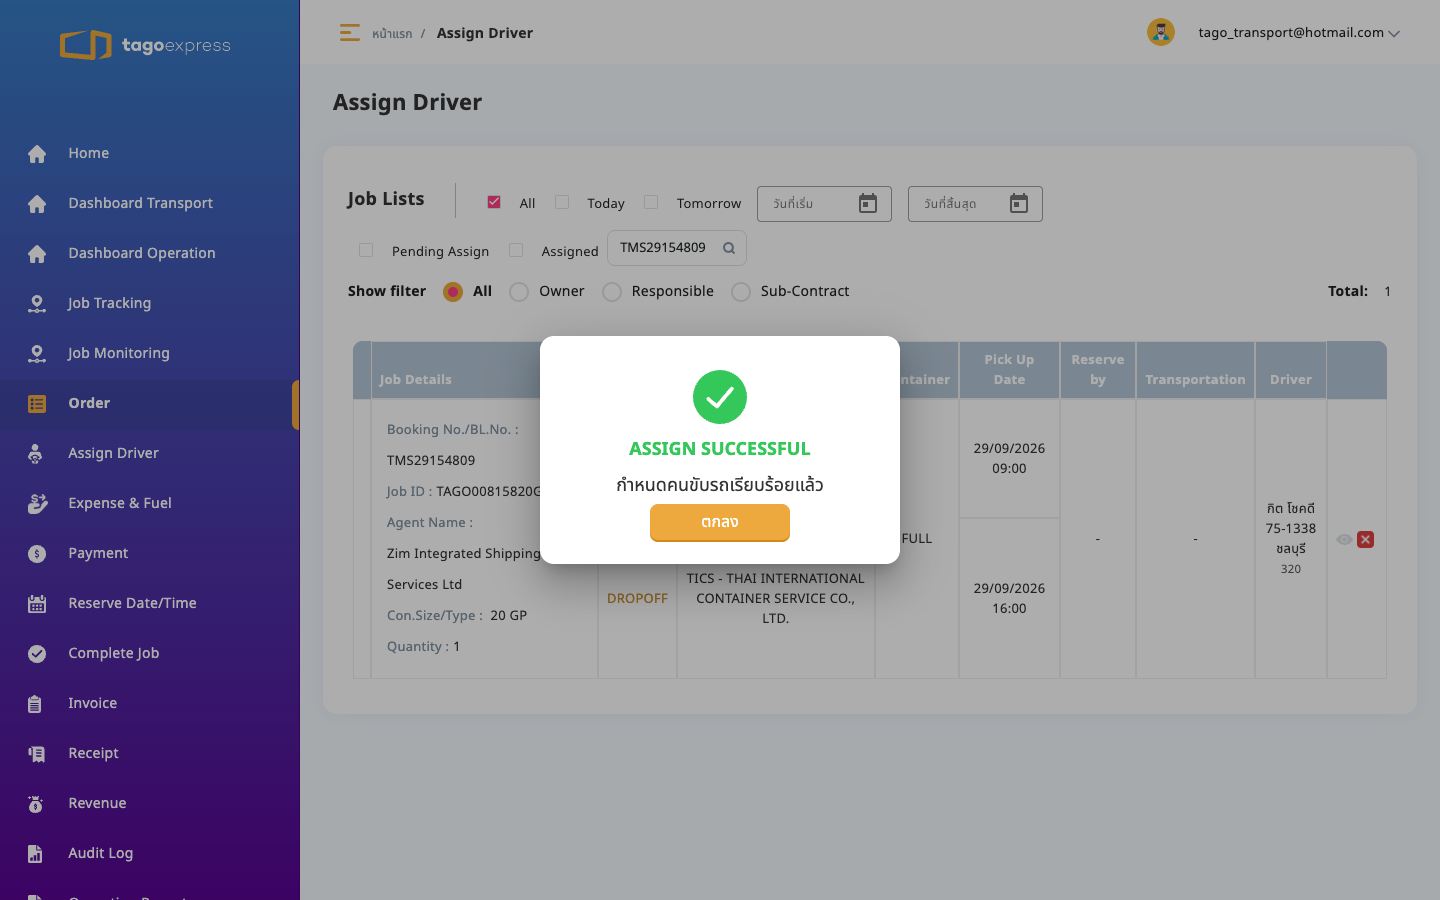1440x900 pixels.
Task: Open start date calendar icon
Action: click(868, 204)
